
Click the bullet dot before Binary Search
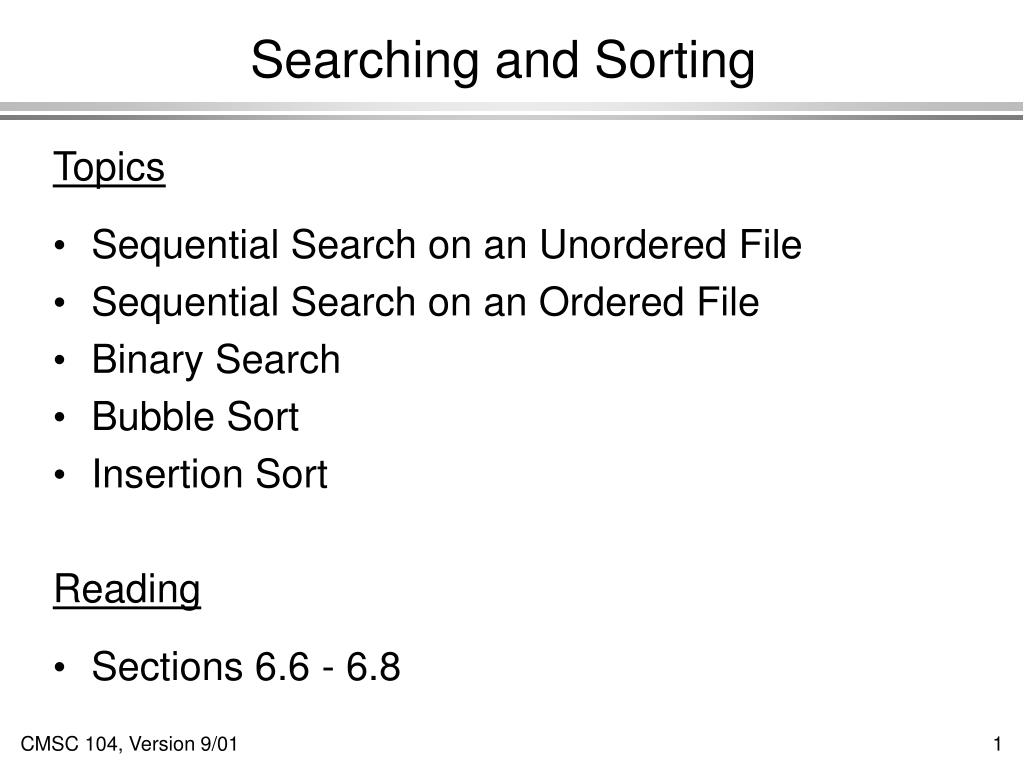click(60, 360)
